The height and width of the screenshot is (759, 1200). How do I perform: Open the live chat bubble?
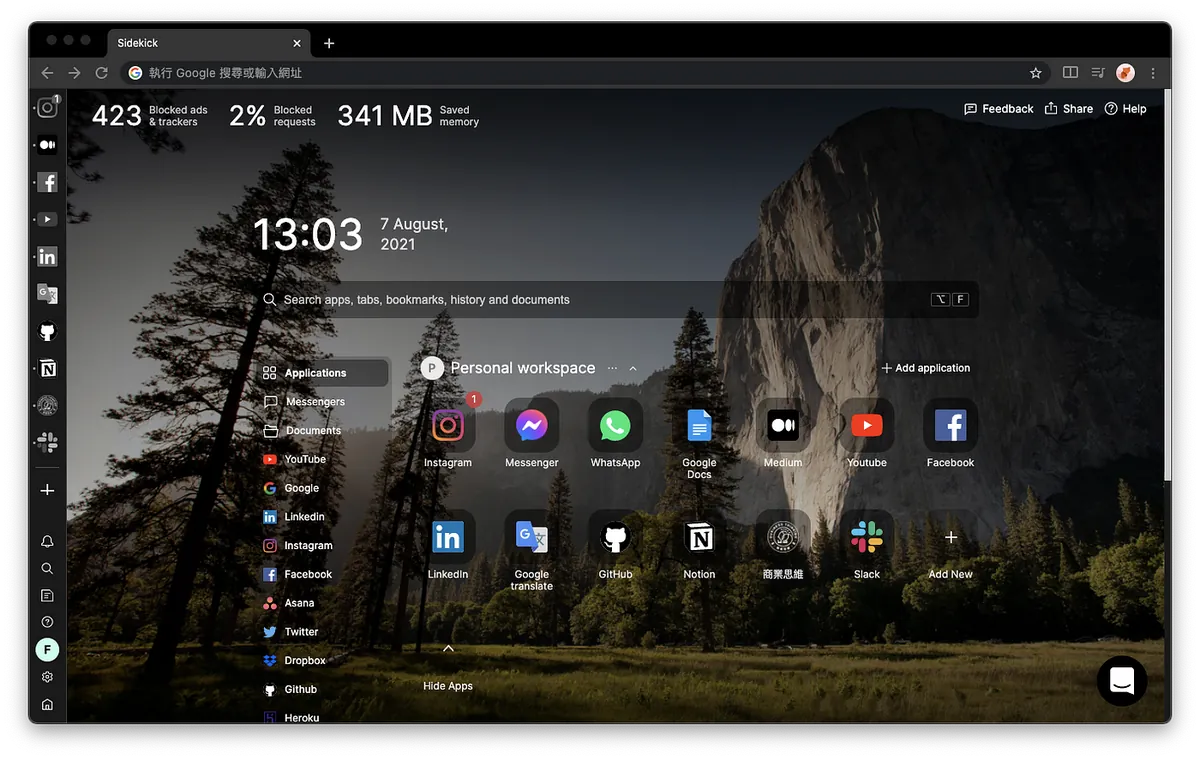point(1121,681)
